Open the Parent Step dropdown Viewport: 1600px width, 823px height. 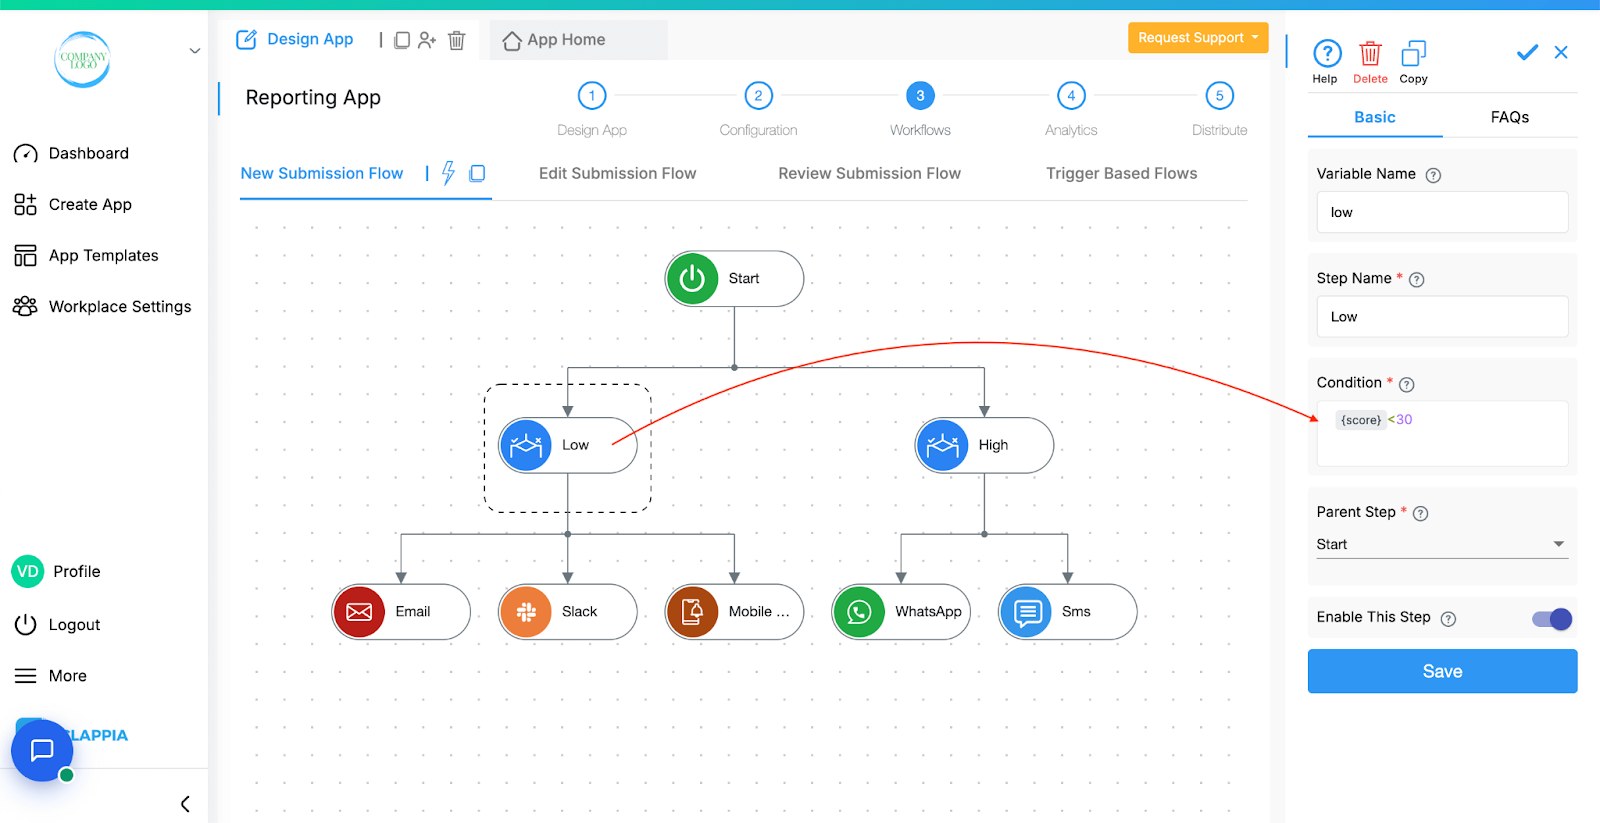[1441, 544]
